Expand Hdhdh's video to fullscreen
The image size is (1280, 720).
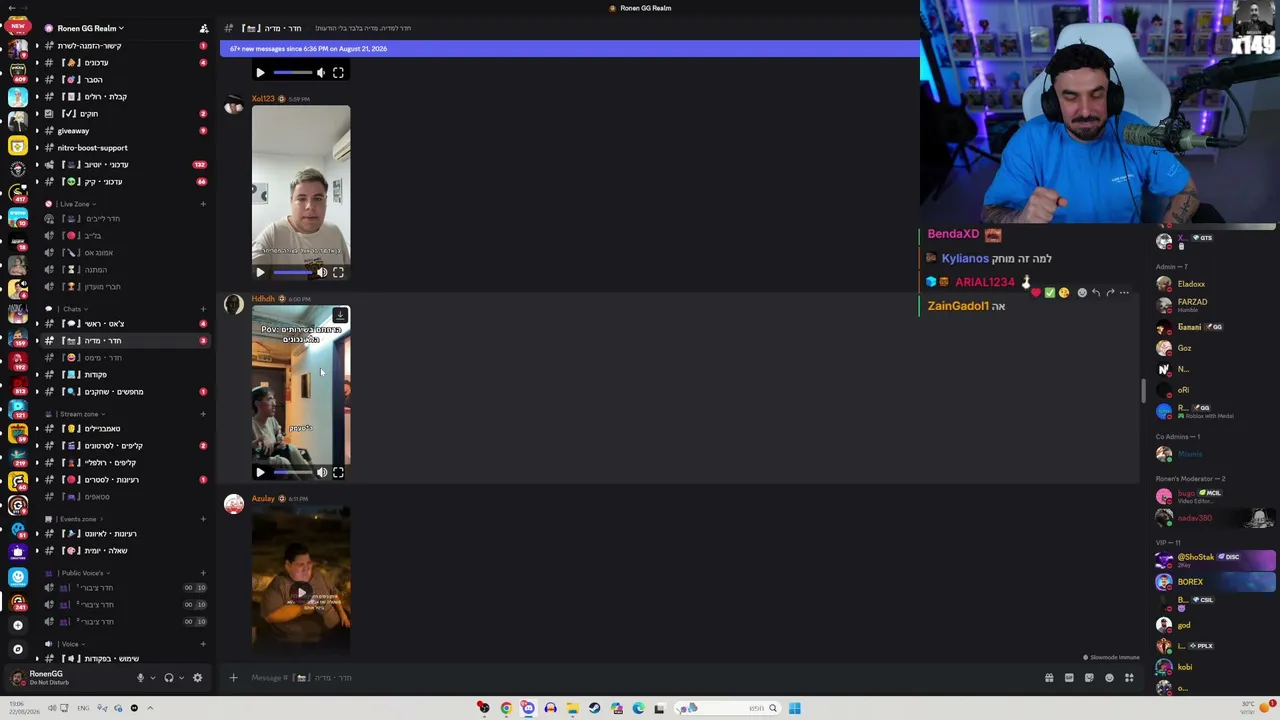click(338, 472)
